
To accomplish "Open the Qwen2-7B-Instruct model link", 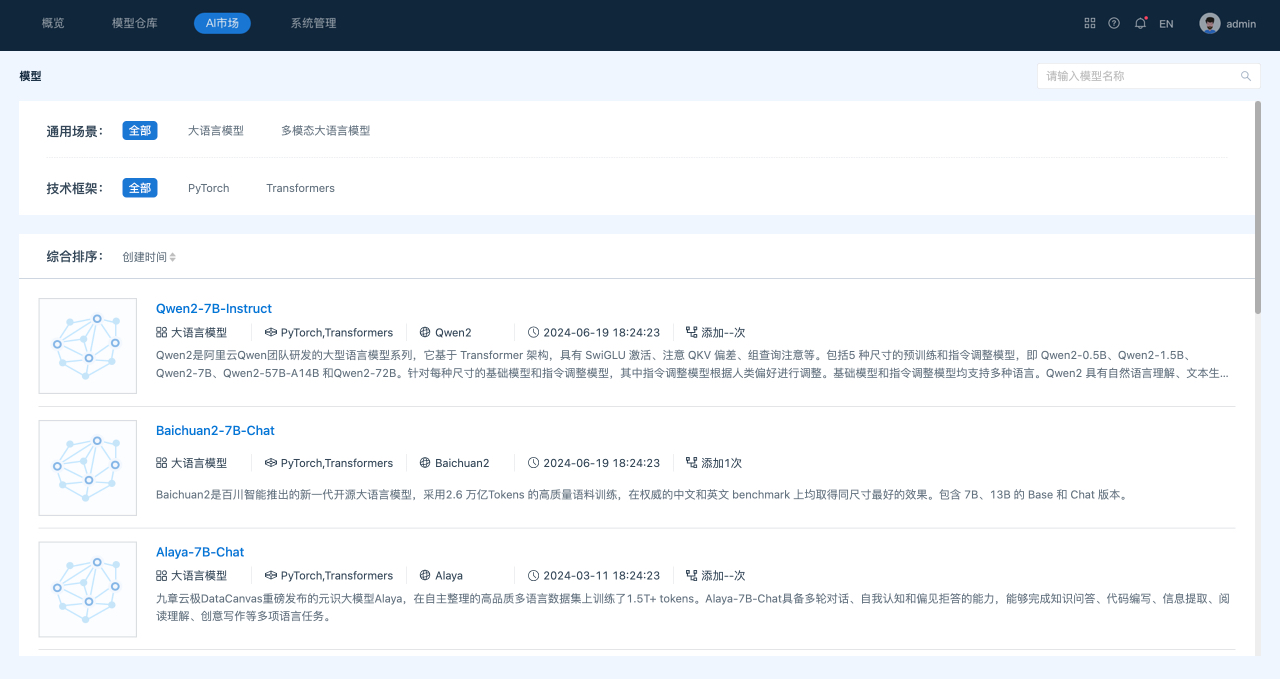I will click(214, 308).
